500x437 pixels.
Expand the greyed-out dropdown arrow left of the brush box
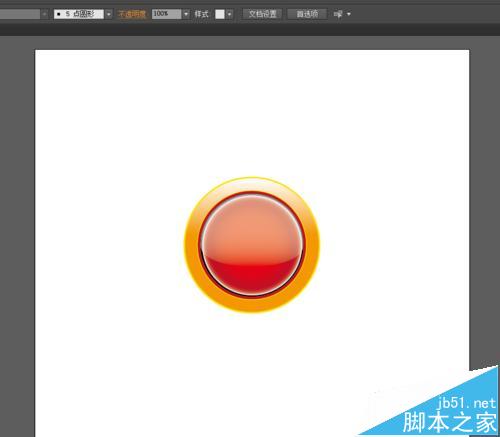tap(45, 14)
